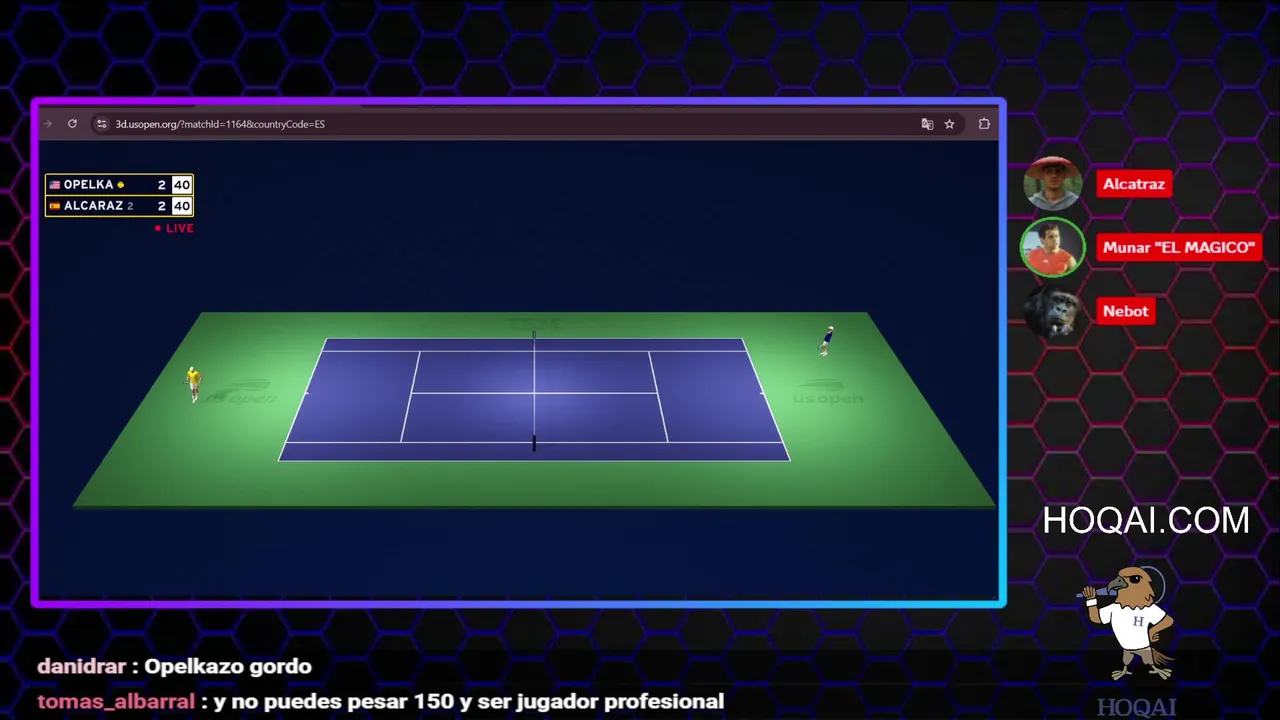1280x720 pixels.
Task: Click the Alcatraz avatar picture
Action: coord(1053,184)
